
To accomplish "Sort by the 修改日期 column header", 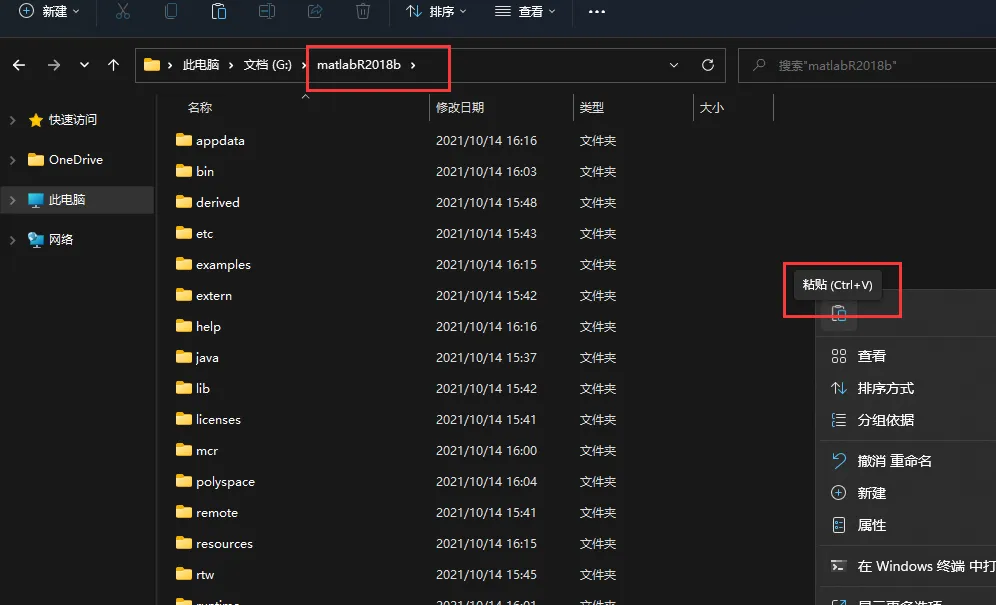I will click(x=460, y=107).
